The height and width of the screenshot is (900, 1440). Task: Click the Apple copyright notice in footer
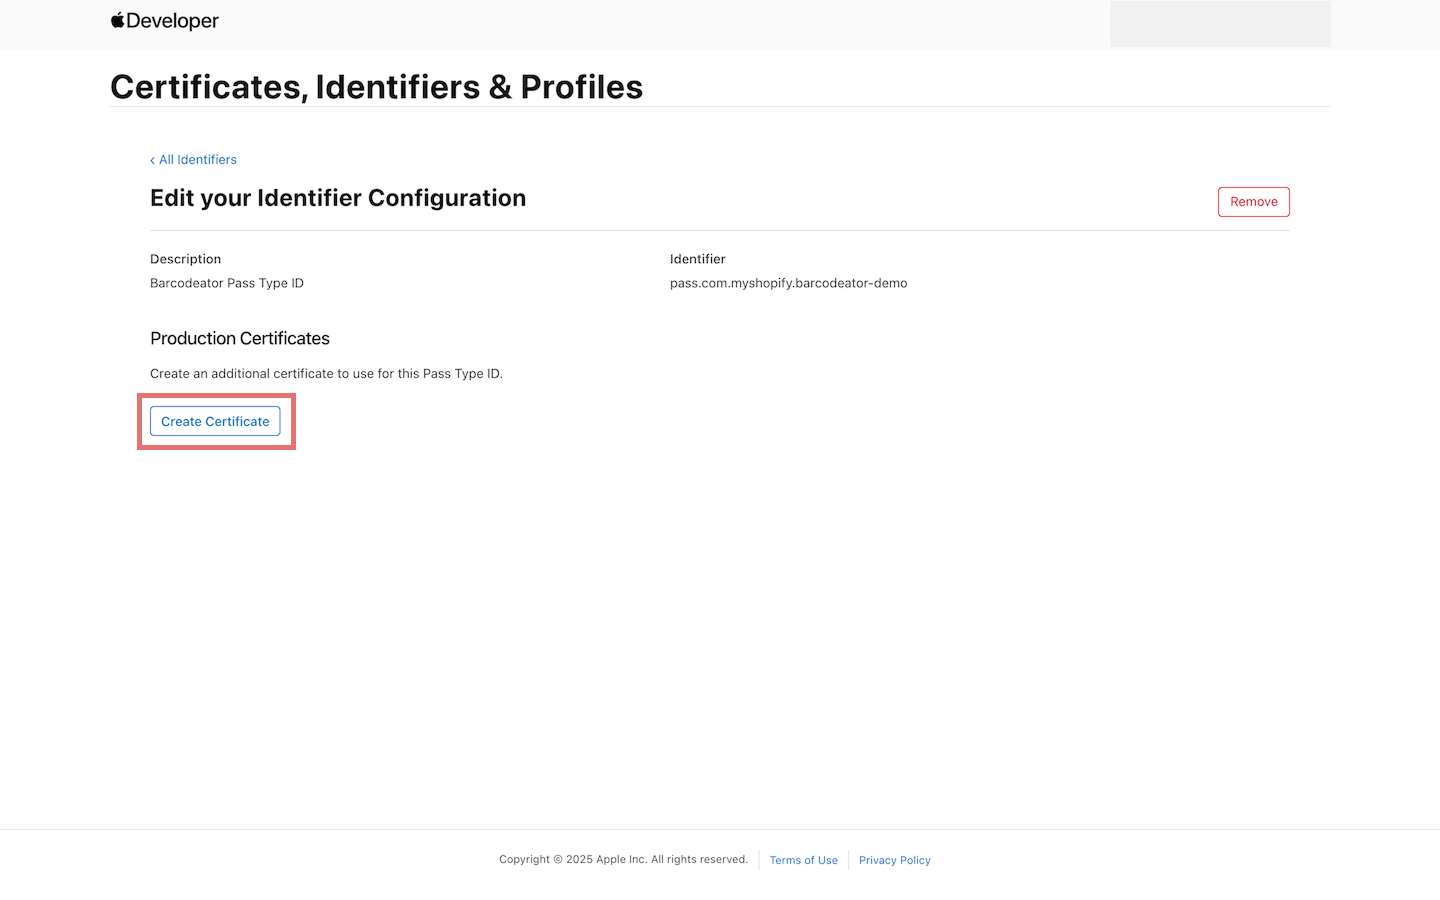[x=622, y=859]
